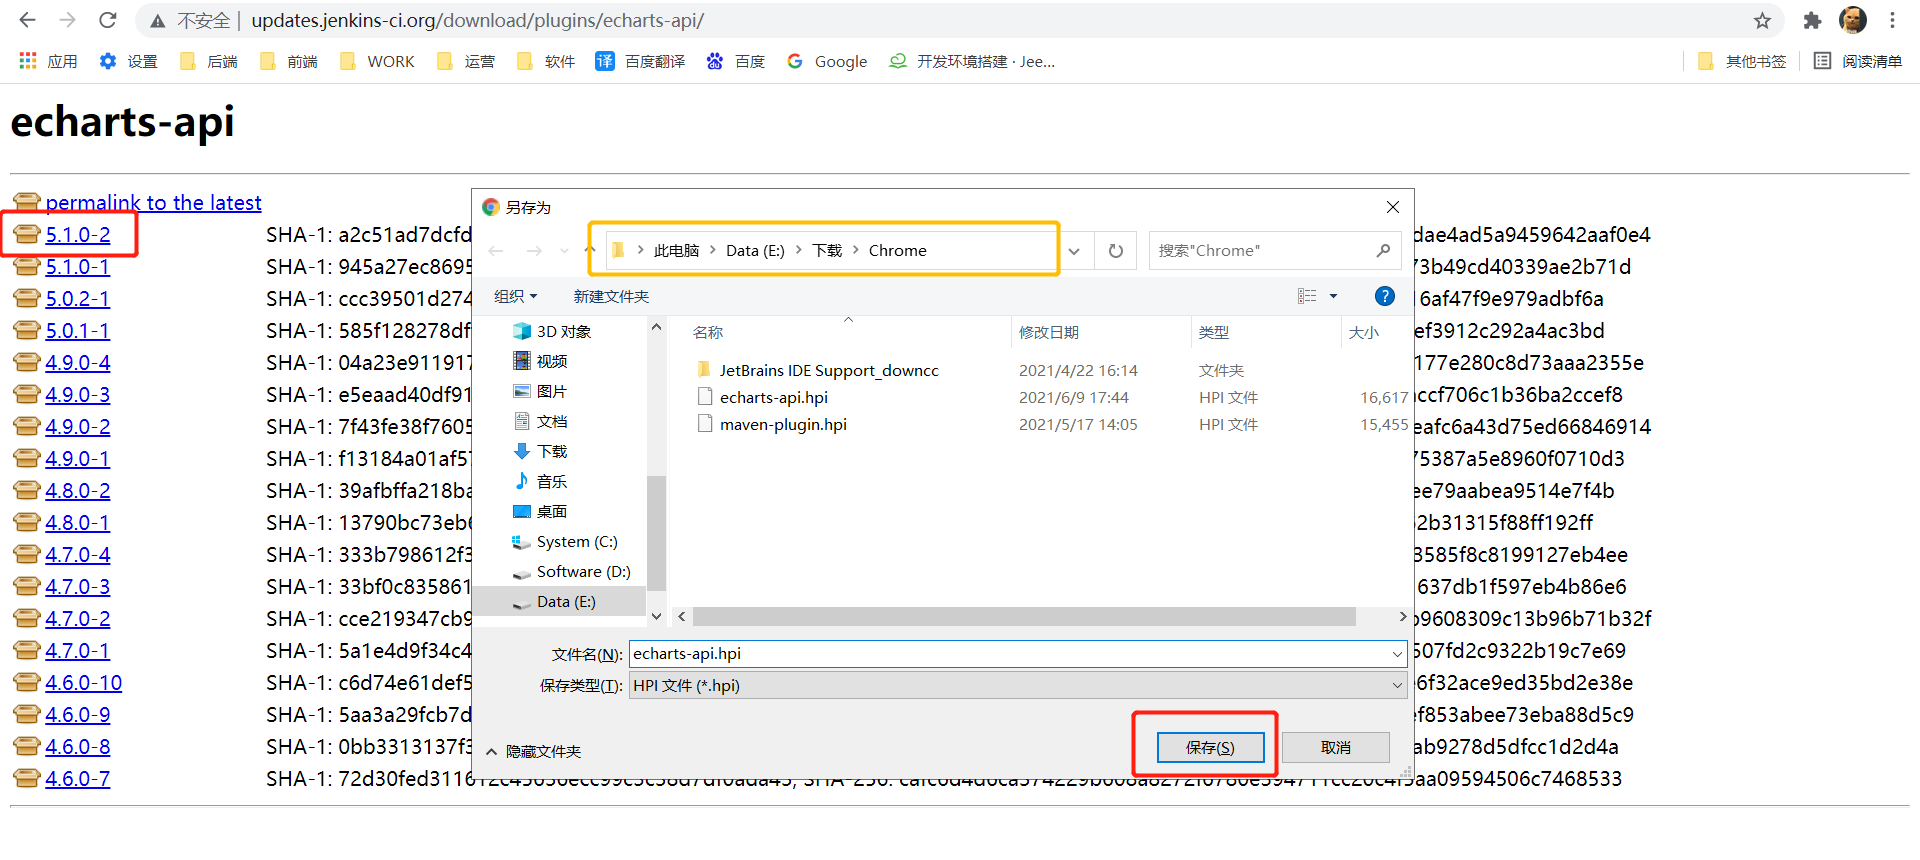Click Data (E:) in path bar
Viewport: 1920px width, 860px height.
[x=755, y=250]
